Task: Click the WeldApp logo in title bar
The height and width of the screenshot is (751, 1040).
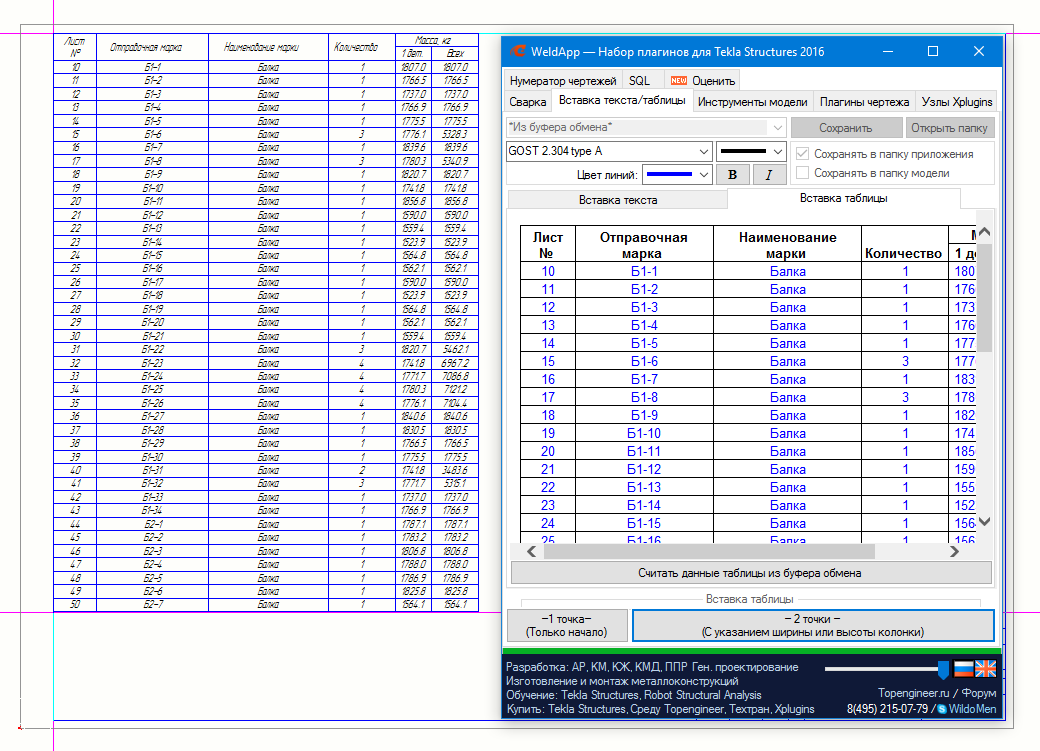Action: tap(517, 51)
